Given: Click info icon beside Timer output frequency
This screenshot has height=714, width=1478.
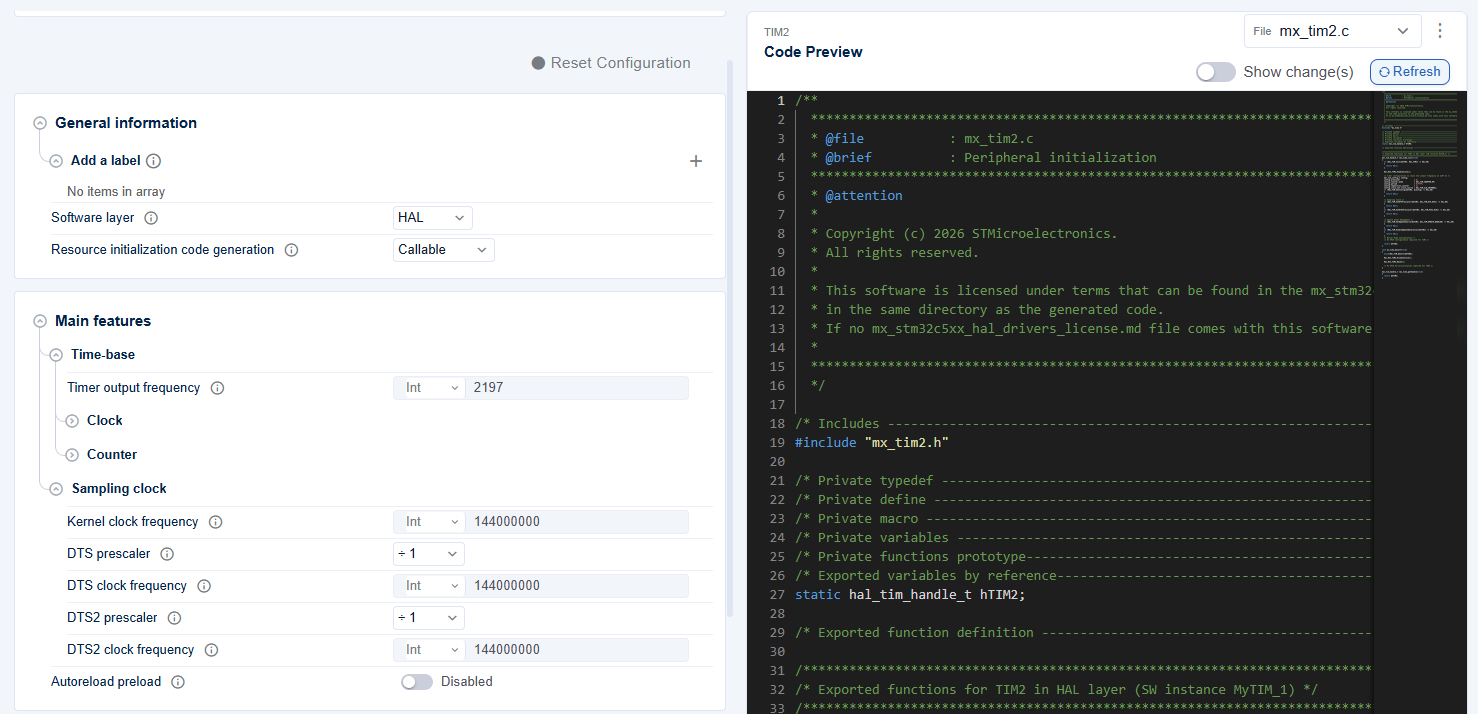Looking at the screenshot, I should pyautogui.click(x=217, y=388).
